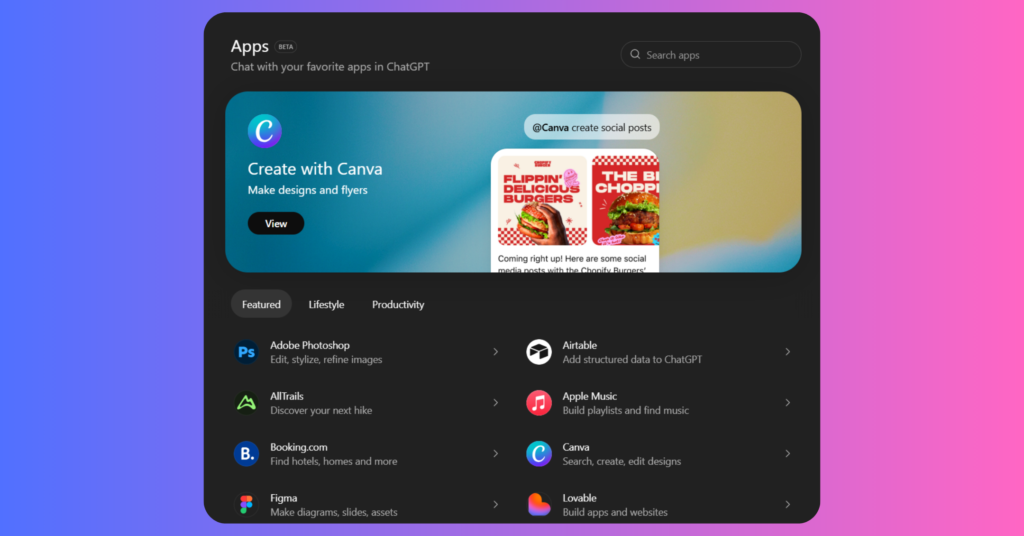Click 'Edit, stylize, refine images' text
The width and height of the screenshot is (1024, 536).
click(x=326, y=360)
